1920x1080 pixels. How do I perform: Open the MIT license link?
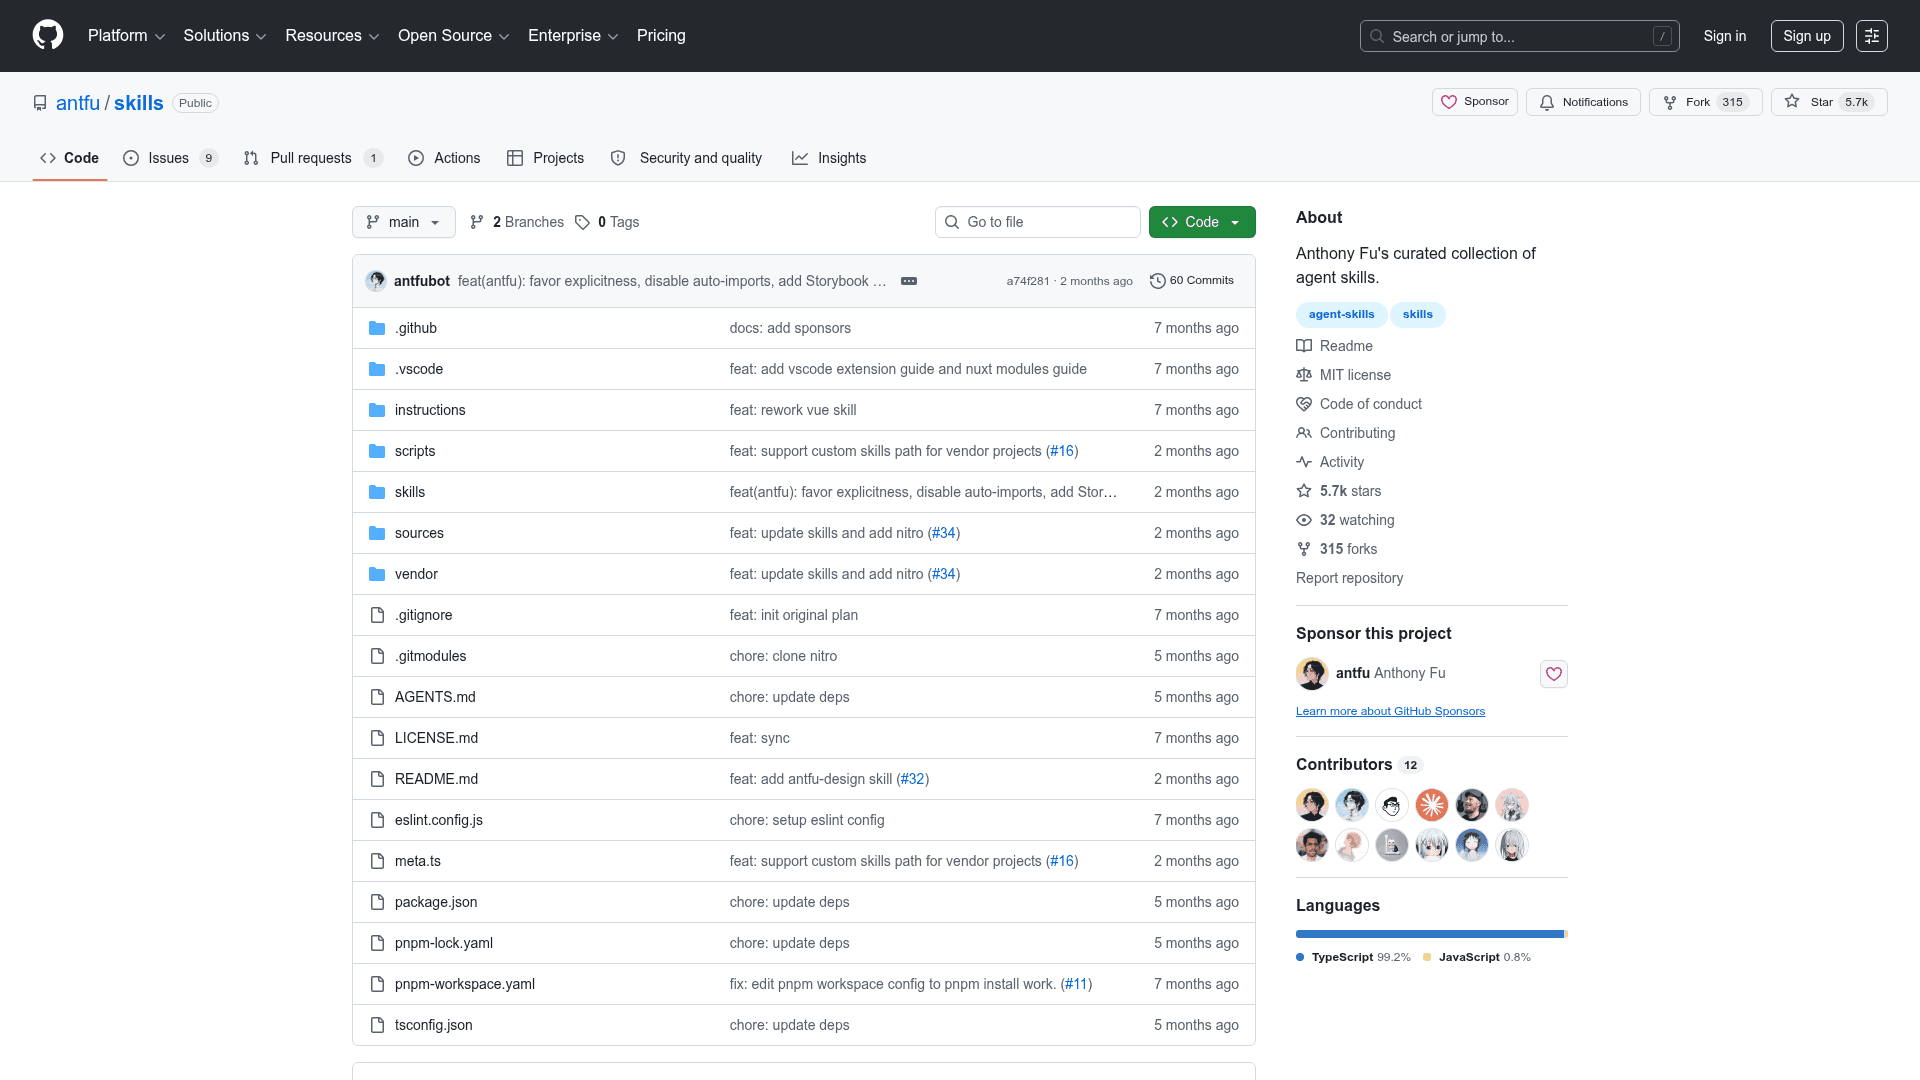click(1343, 375)
